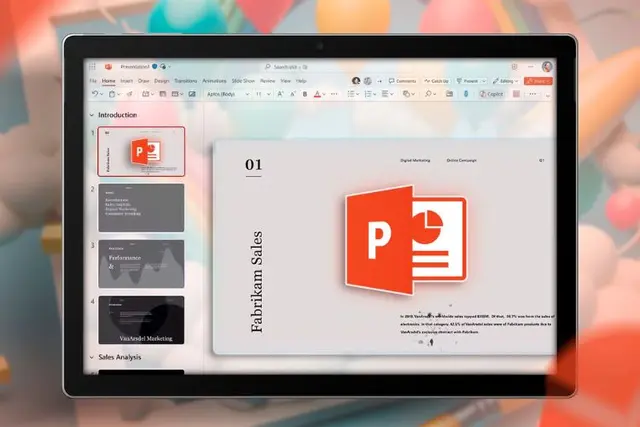Click the pink Designer square icon
This screenshot has height=427, width=640.
pyautogui.click(x=516, y=94)
